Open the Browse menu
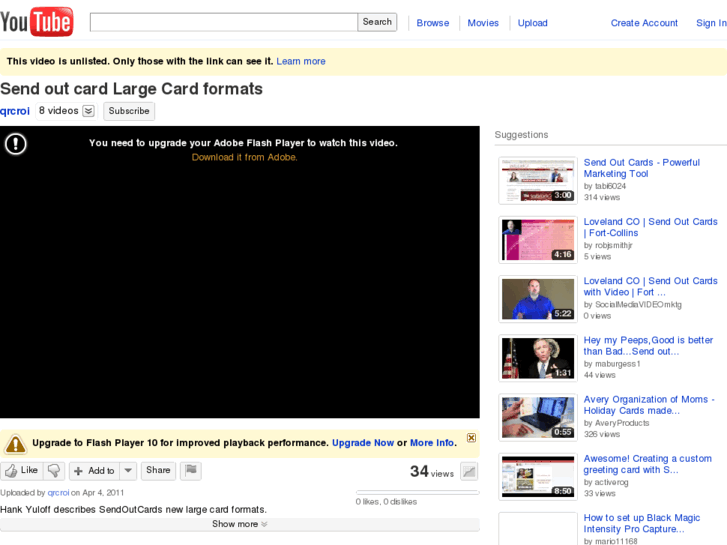 click(433, 23)
